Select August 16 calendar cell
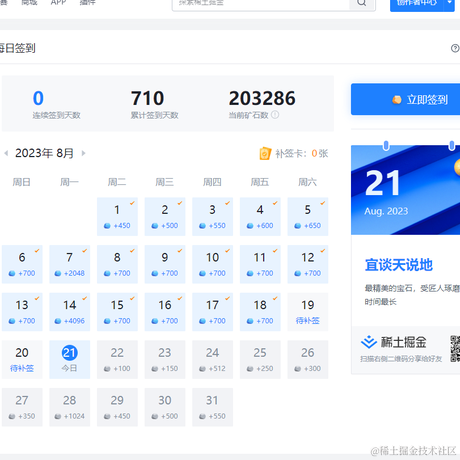The height and width of the screenshot is (460, 460). point(165,312)
